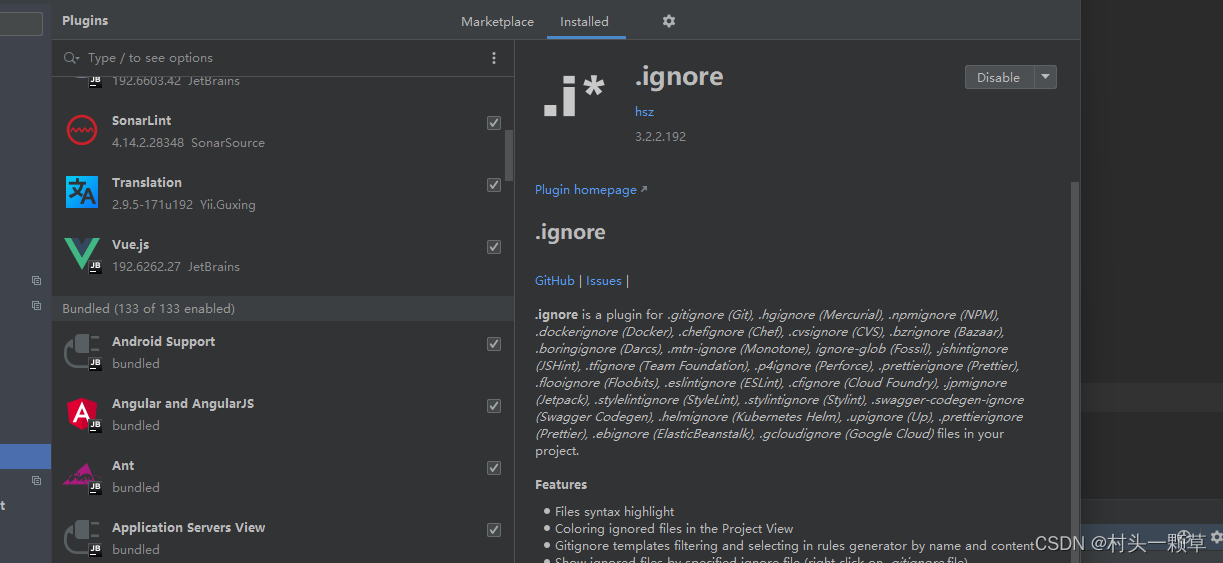This screenshot has width=1223, height=563.
Task: Select the Application Servers View icon
Action: [x=82, y=538]
